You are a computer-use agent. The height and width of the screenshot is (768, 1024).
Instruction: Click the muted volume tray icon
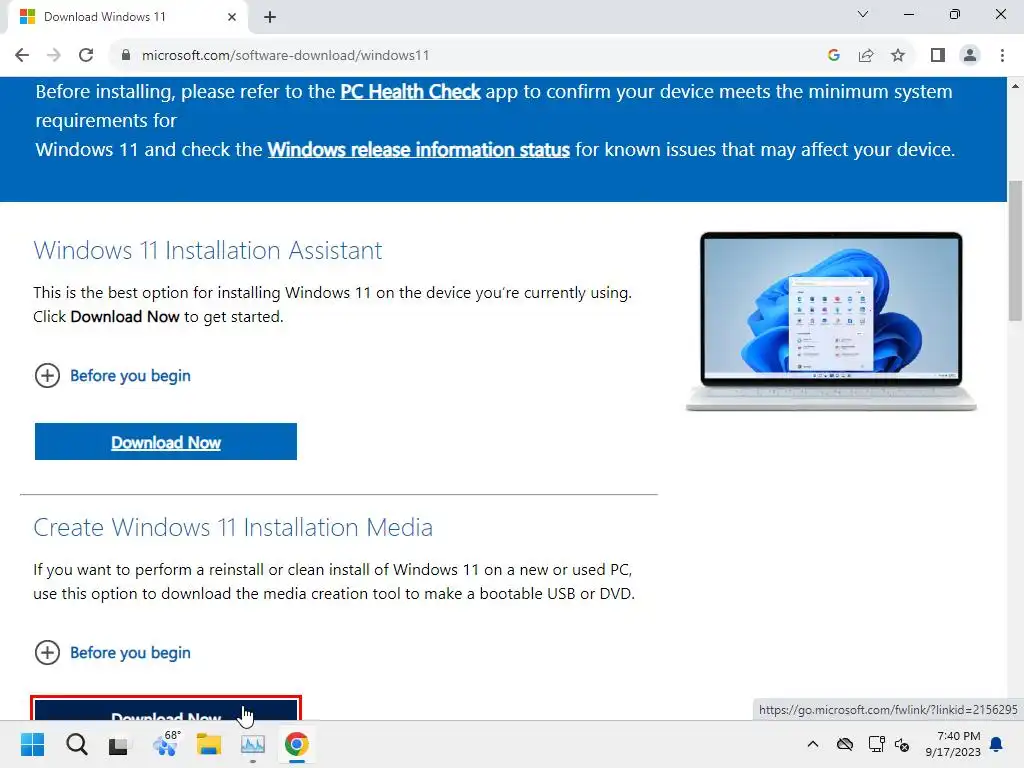[902, 744]
